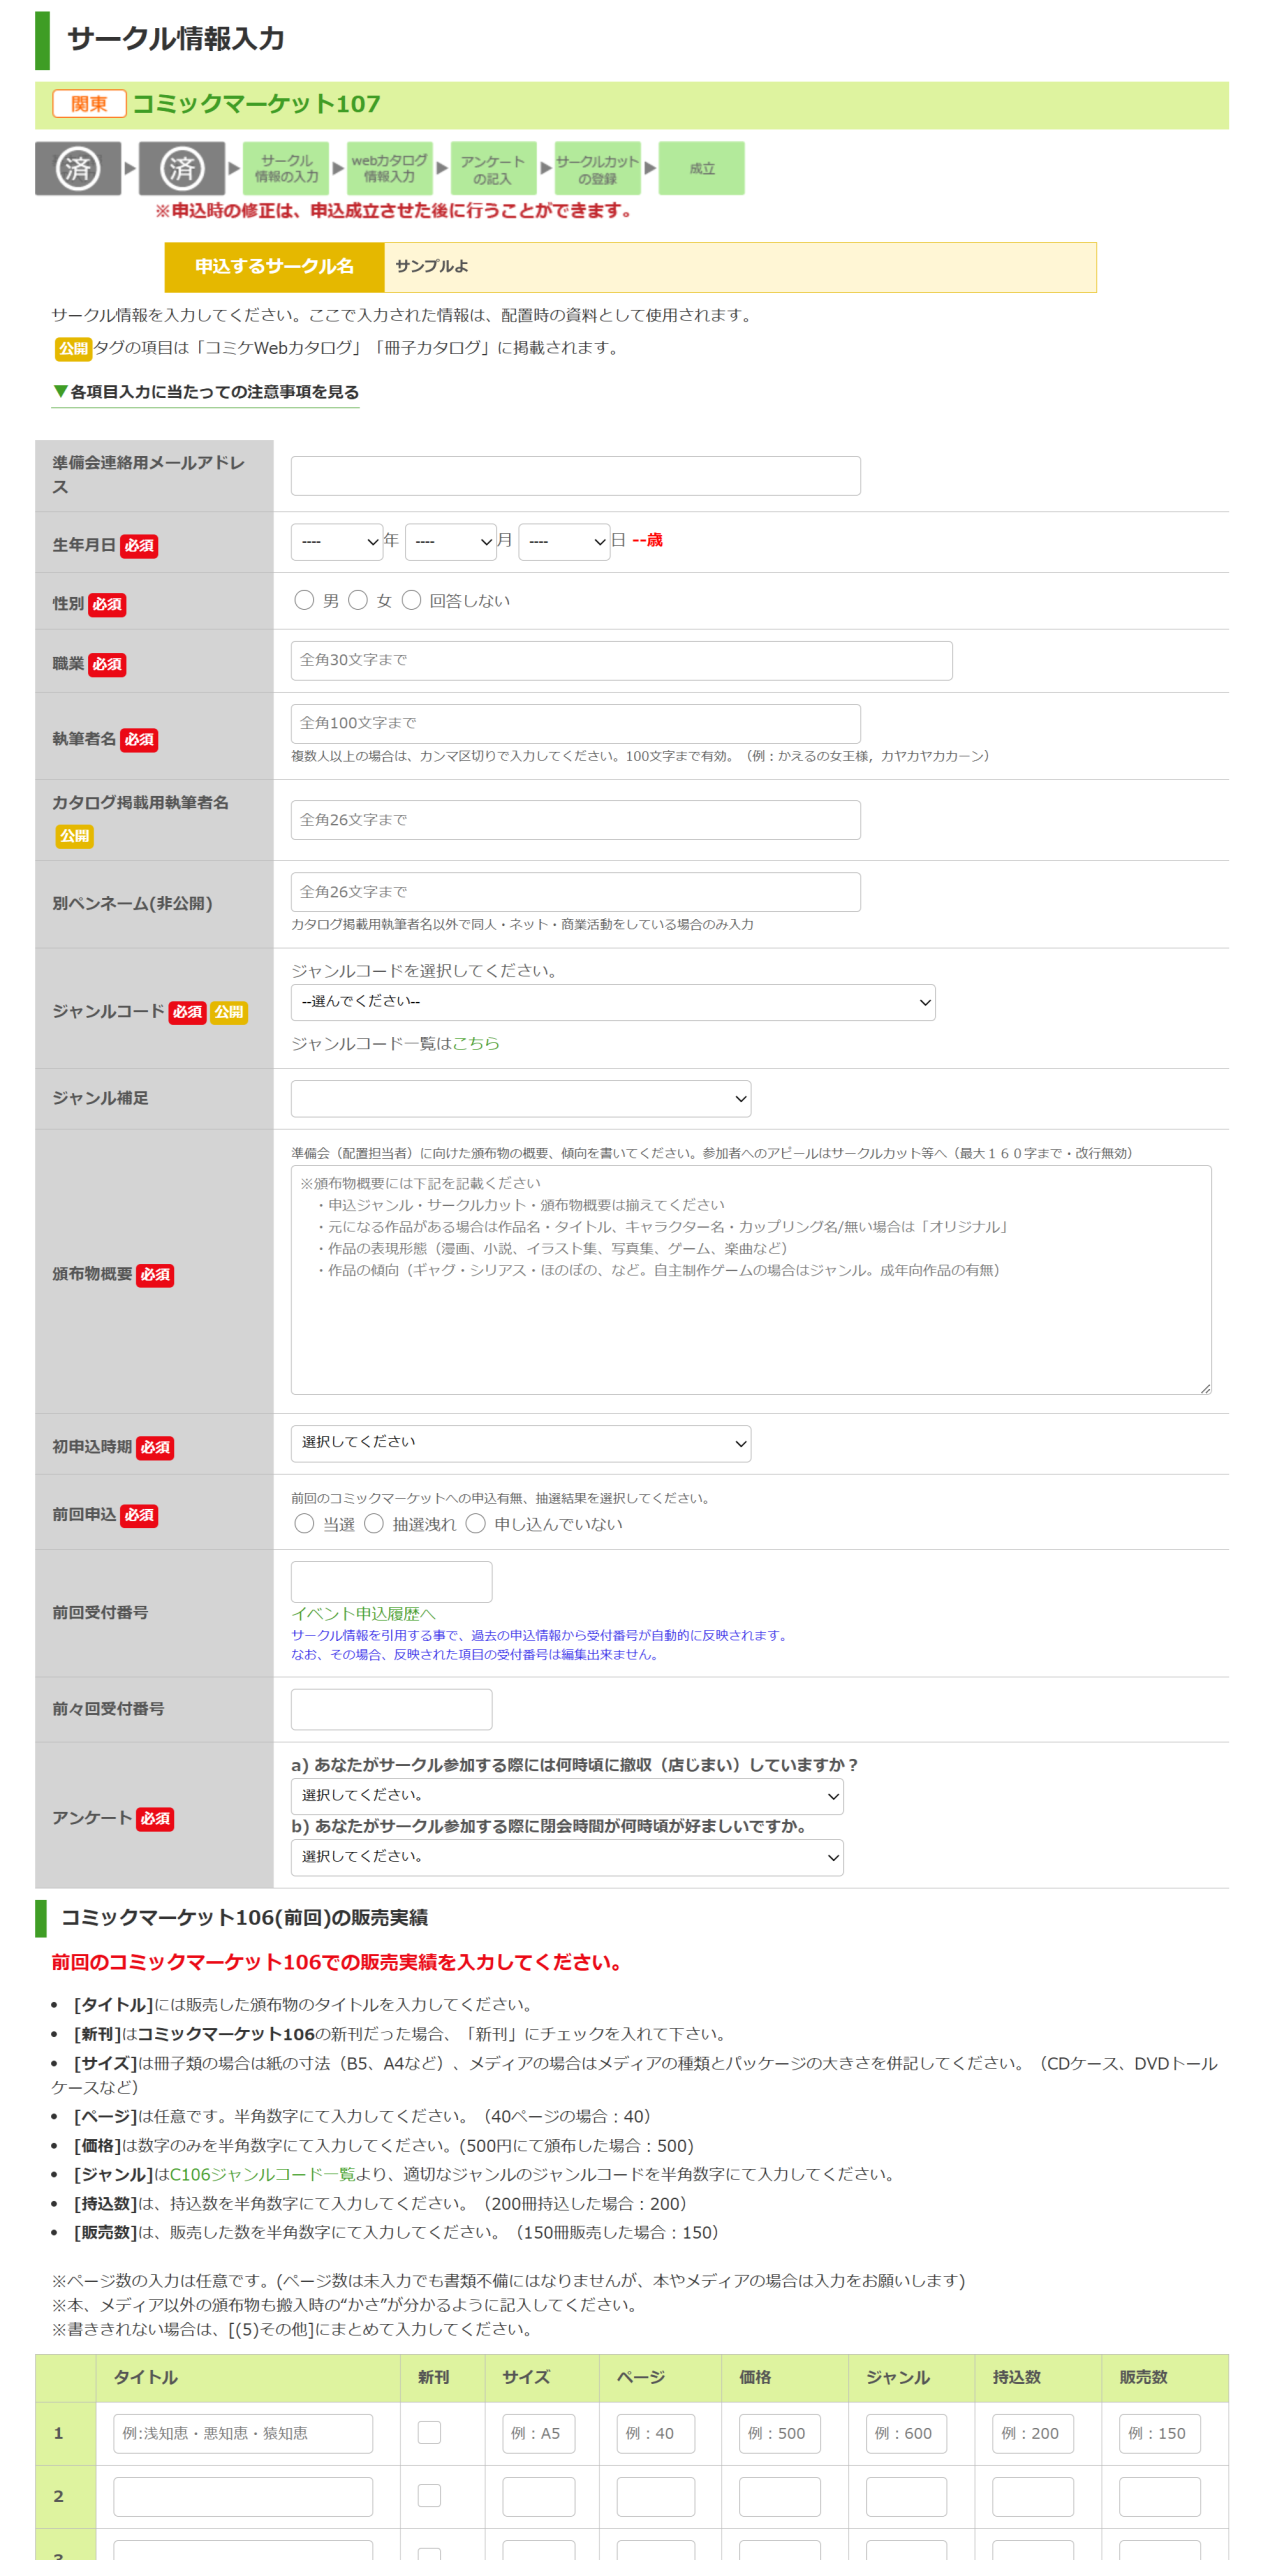Screen dimensions: 1268x2560
Task: Click the コミックマーケット107 heading
Action: (256, 104)
